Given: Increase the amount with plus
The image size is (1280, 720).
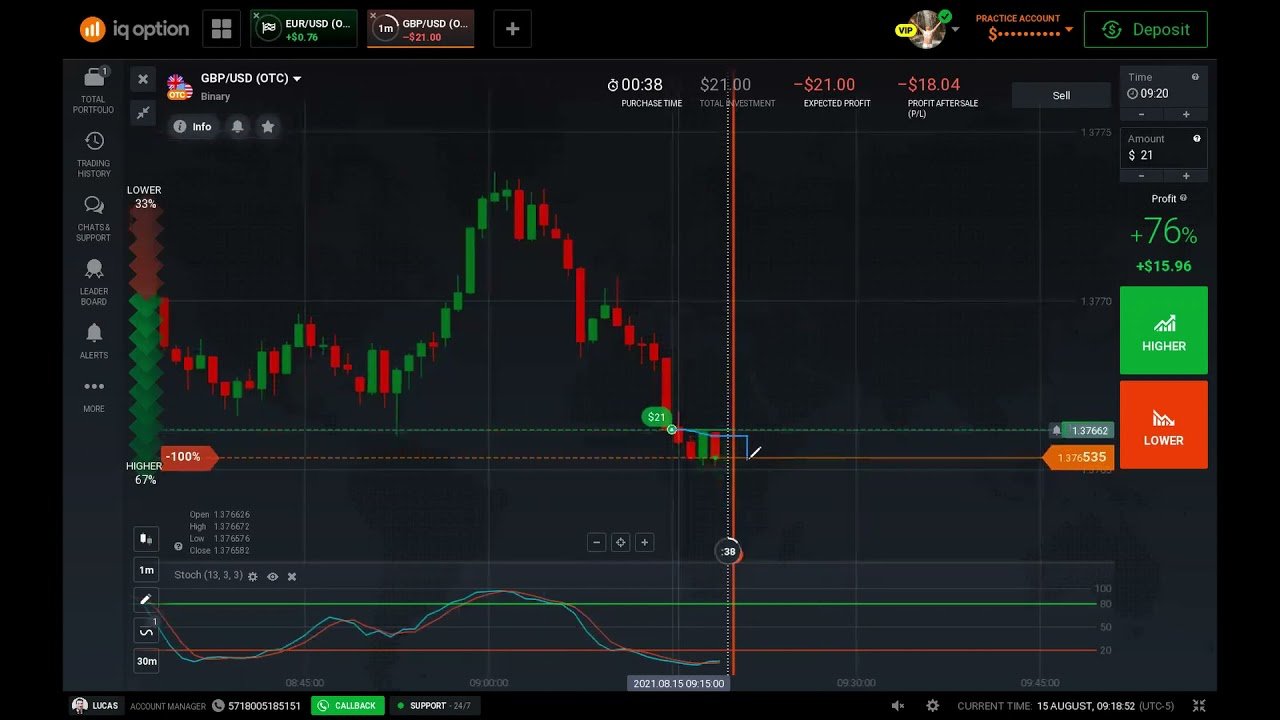Looking at the screenshot, I should click(1186, 176).
